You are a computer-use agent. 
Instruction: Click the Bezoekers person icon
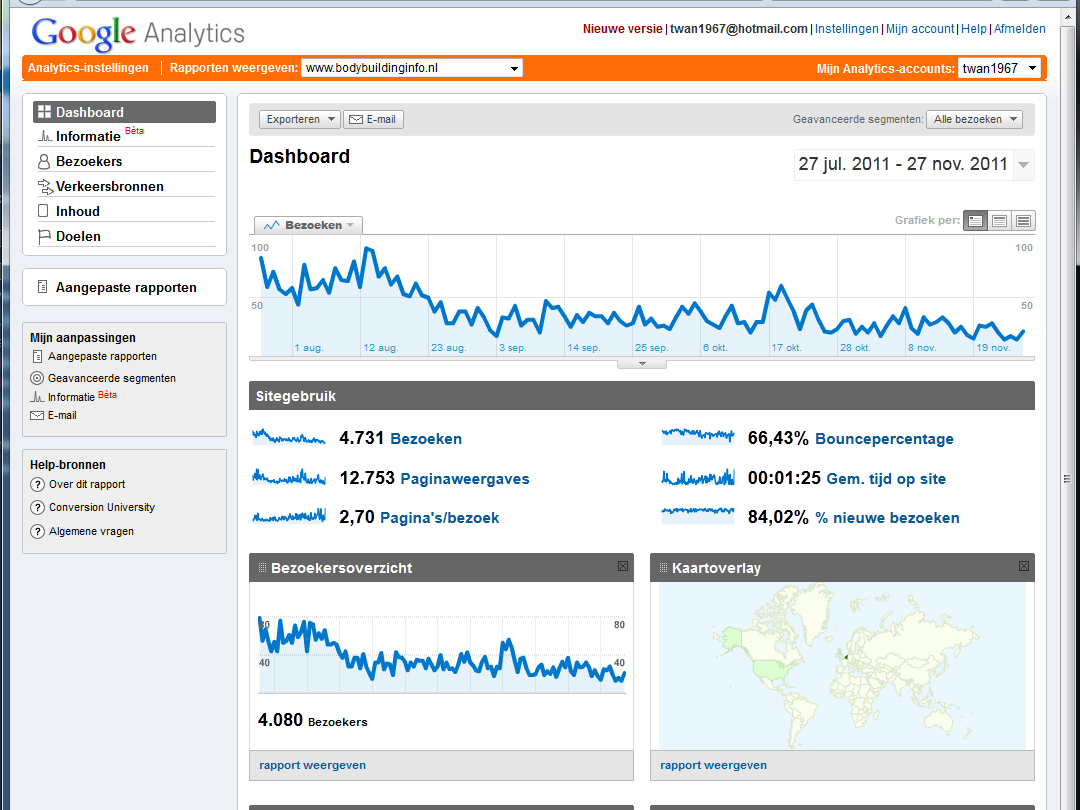pos(43,161)
